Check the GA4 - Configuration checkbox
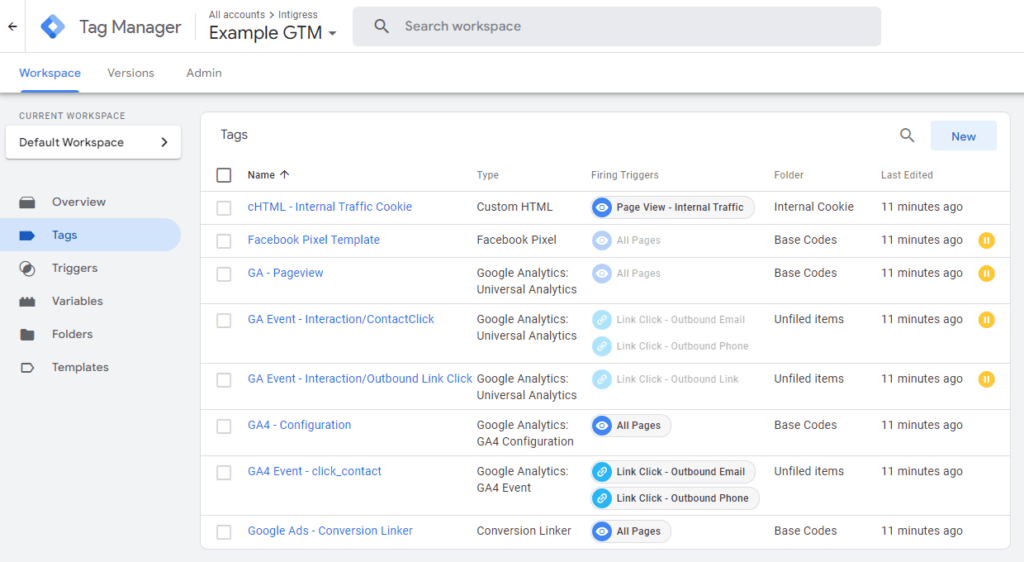This screenshot has width=1024, height=562. [224, 426]
